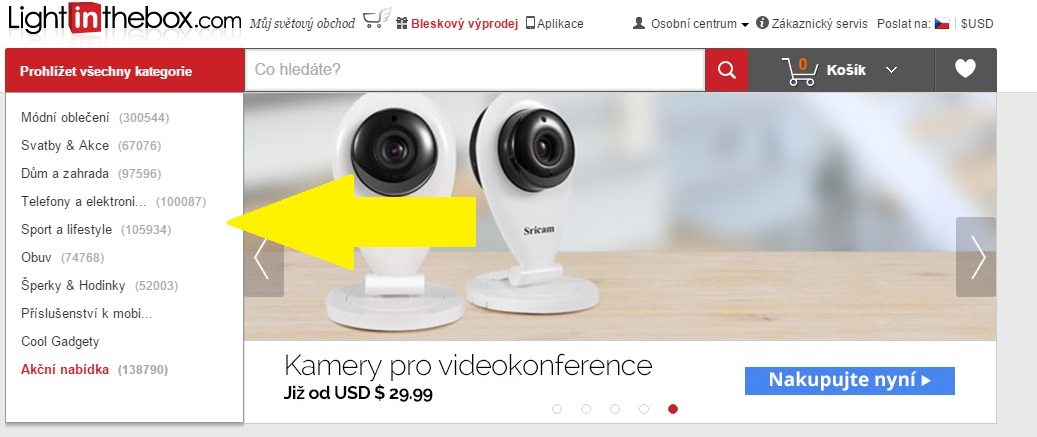Open Aplikace mobile app link

[554, 24]
